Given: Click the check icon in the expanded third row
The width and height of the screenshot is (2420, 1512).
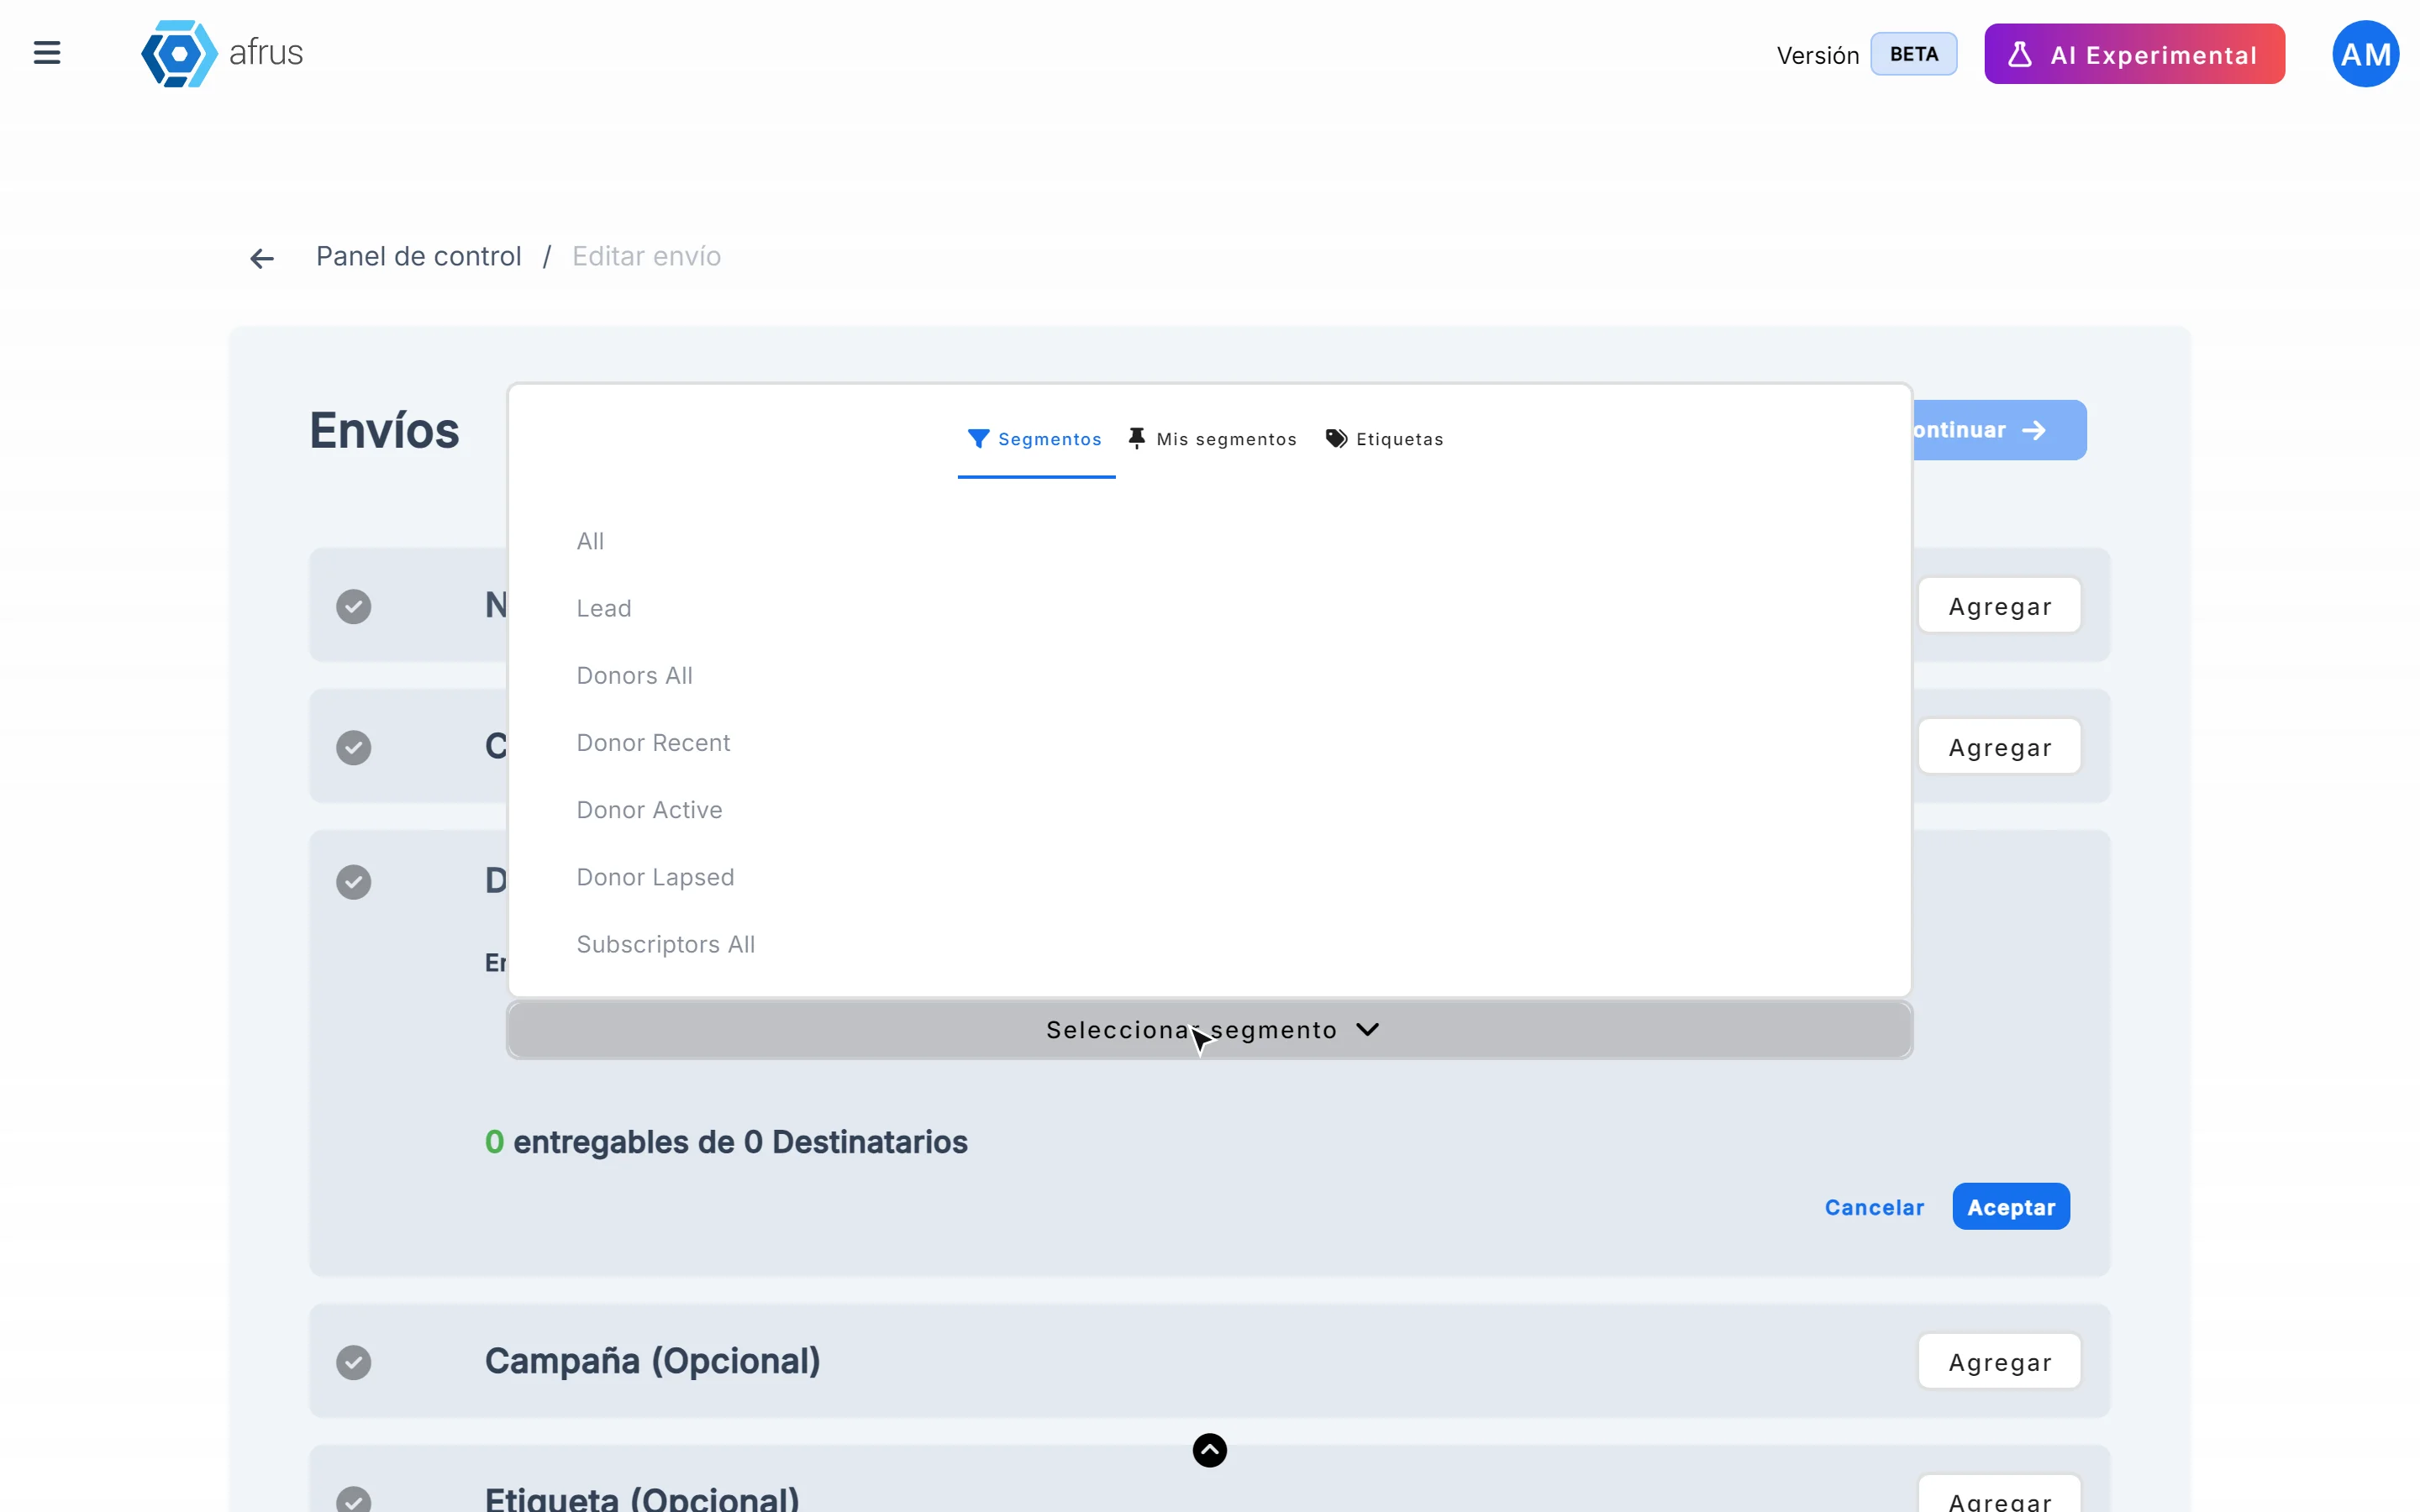Looking at the screenshot, I should click(x=353, y=881).
